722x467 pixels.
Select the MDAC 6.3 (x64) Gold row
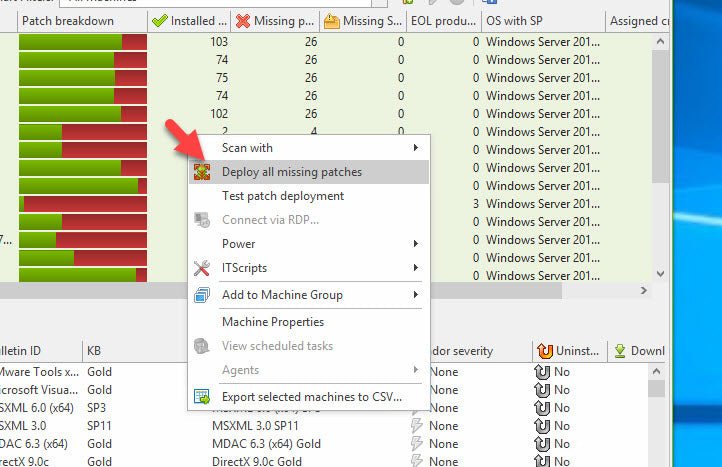tap(324, 444)
